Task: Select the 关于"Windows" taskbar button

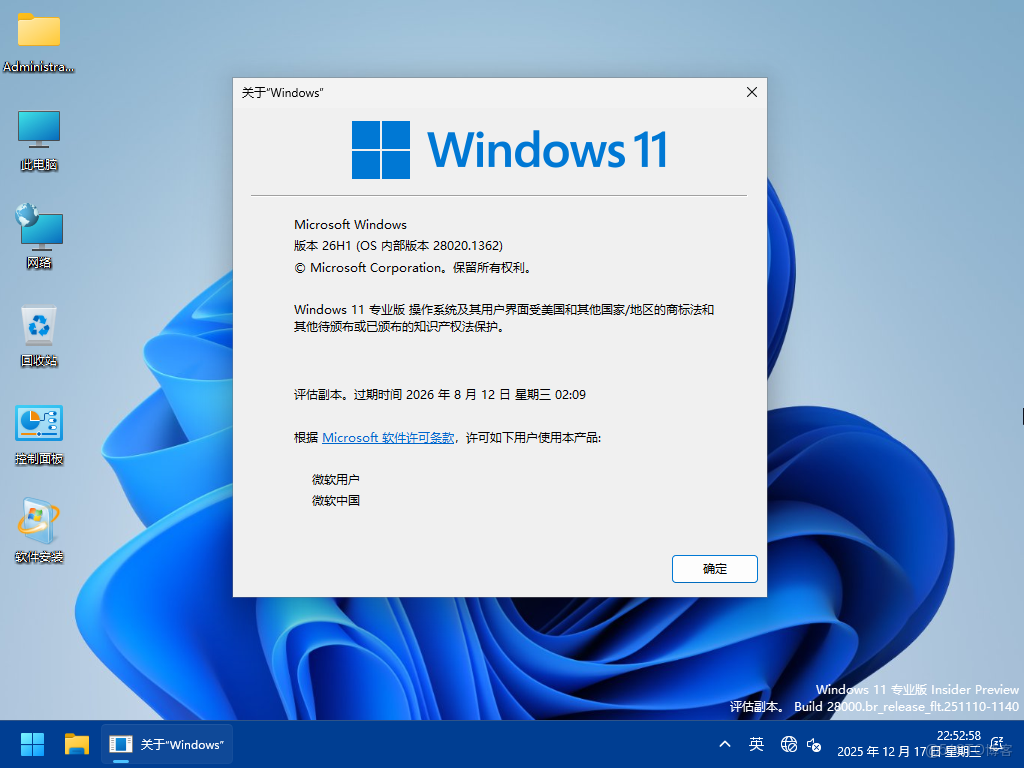Action: 166,744
